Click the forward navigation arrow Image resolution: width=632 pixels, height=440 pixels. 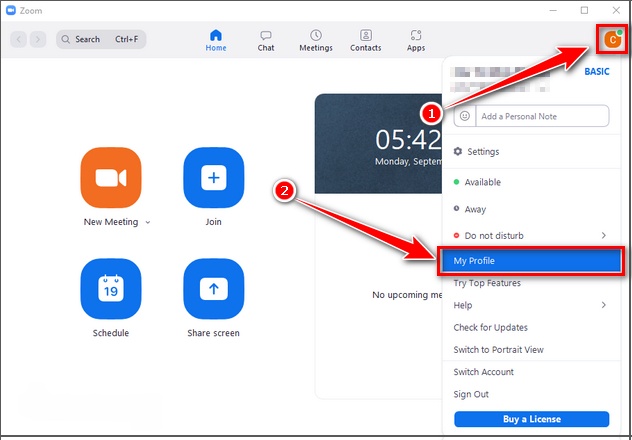pyautogui.click(x=38, y=39)
